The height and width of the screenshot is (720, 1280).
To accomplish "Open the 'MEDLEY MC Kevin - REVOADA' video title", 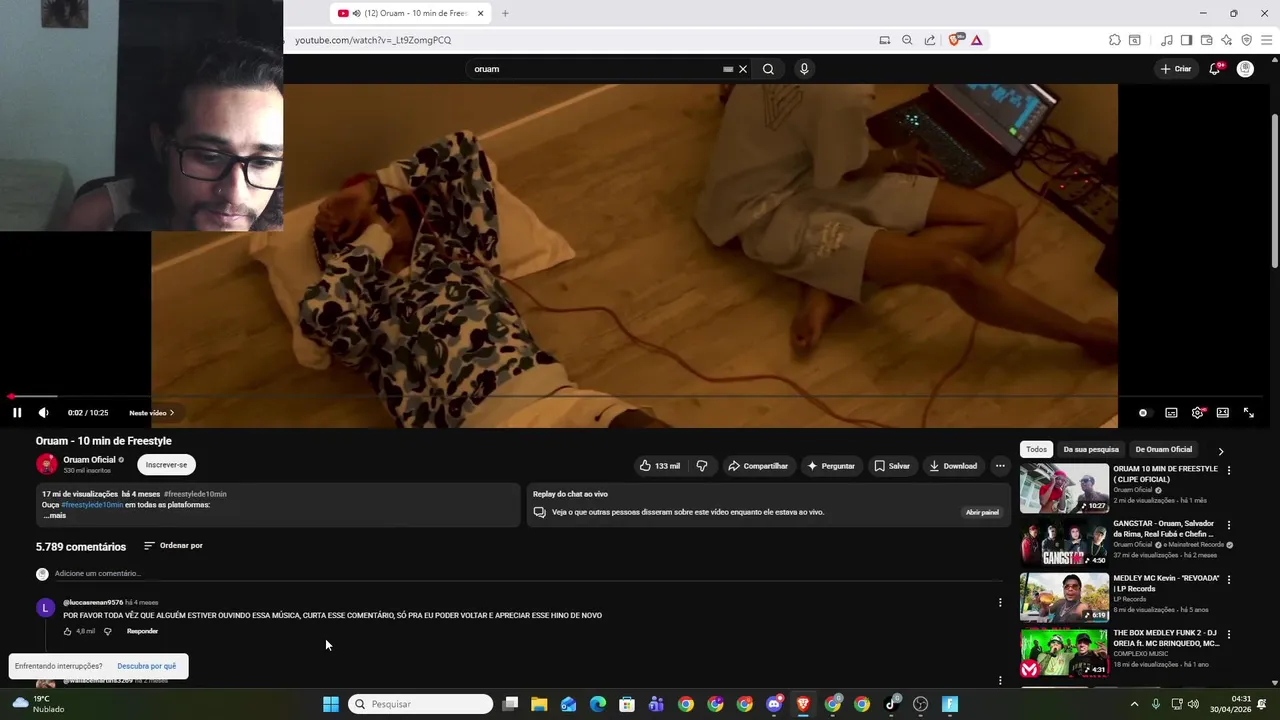I will 1167,584.
